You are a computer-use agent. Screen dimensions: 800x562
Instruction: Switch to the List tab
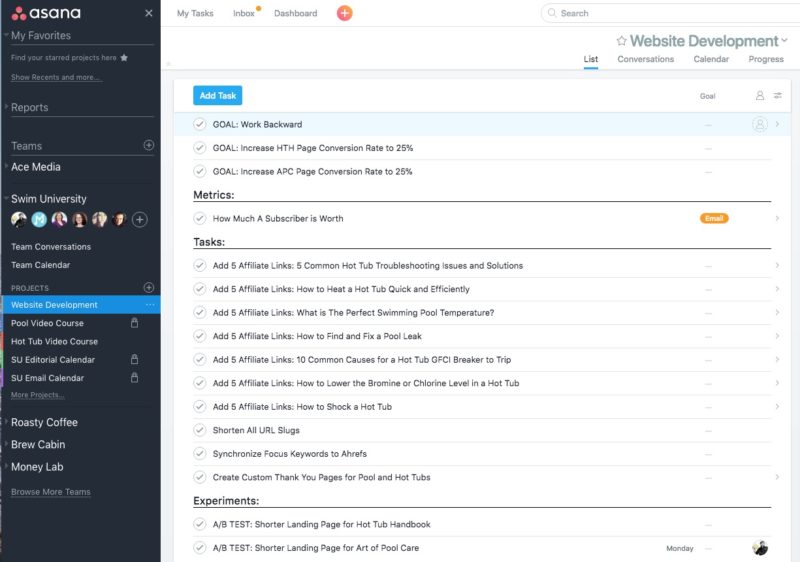590,59
